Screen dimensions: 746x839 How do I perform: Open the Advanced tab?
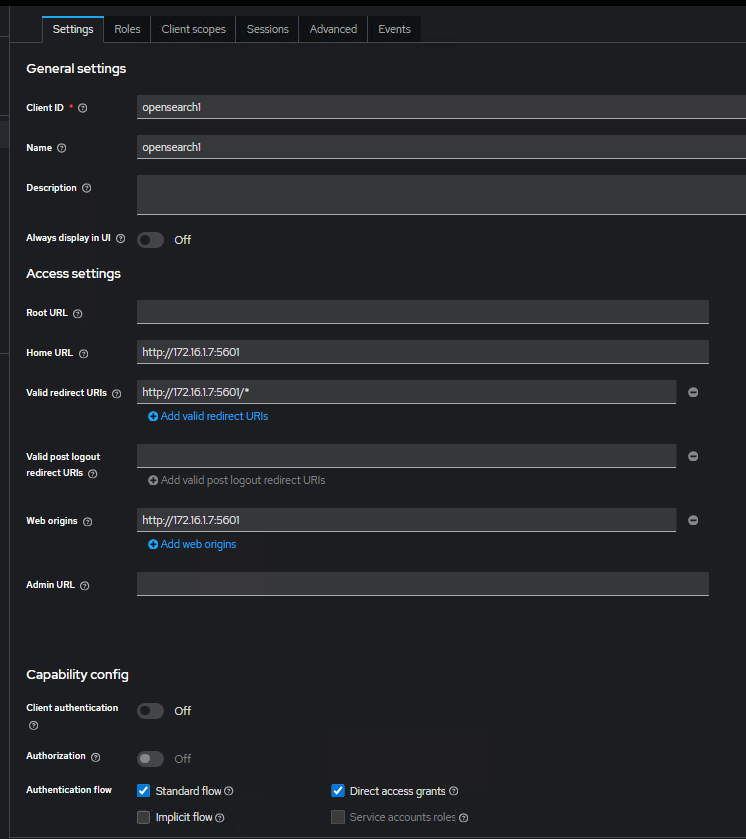tap(333, 29)
